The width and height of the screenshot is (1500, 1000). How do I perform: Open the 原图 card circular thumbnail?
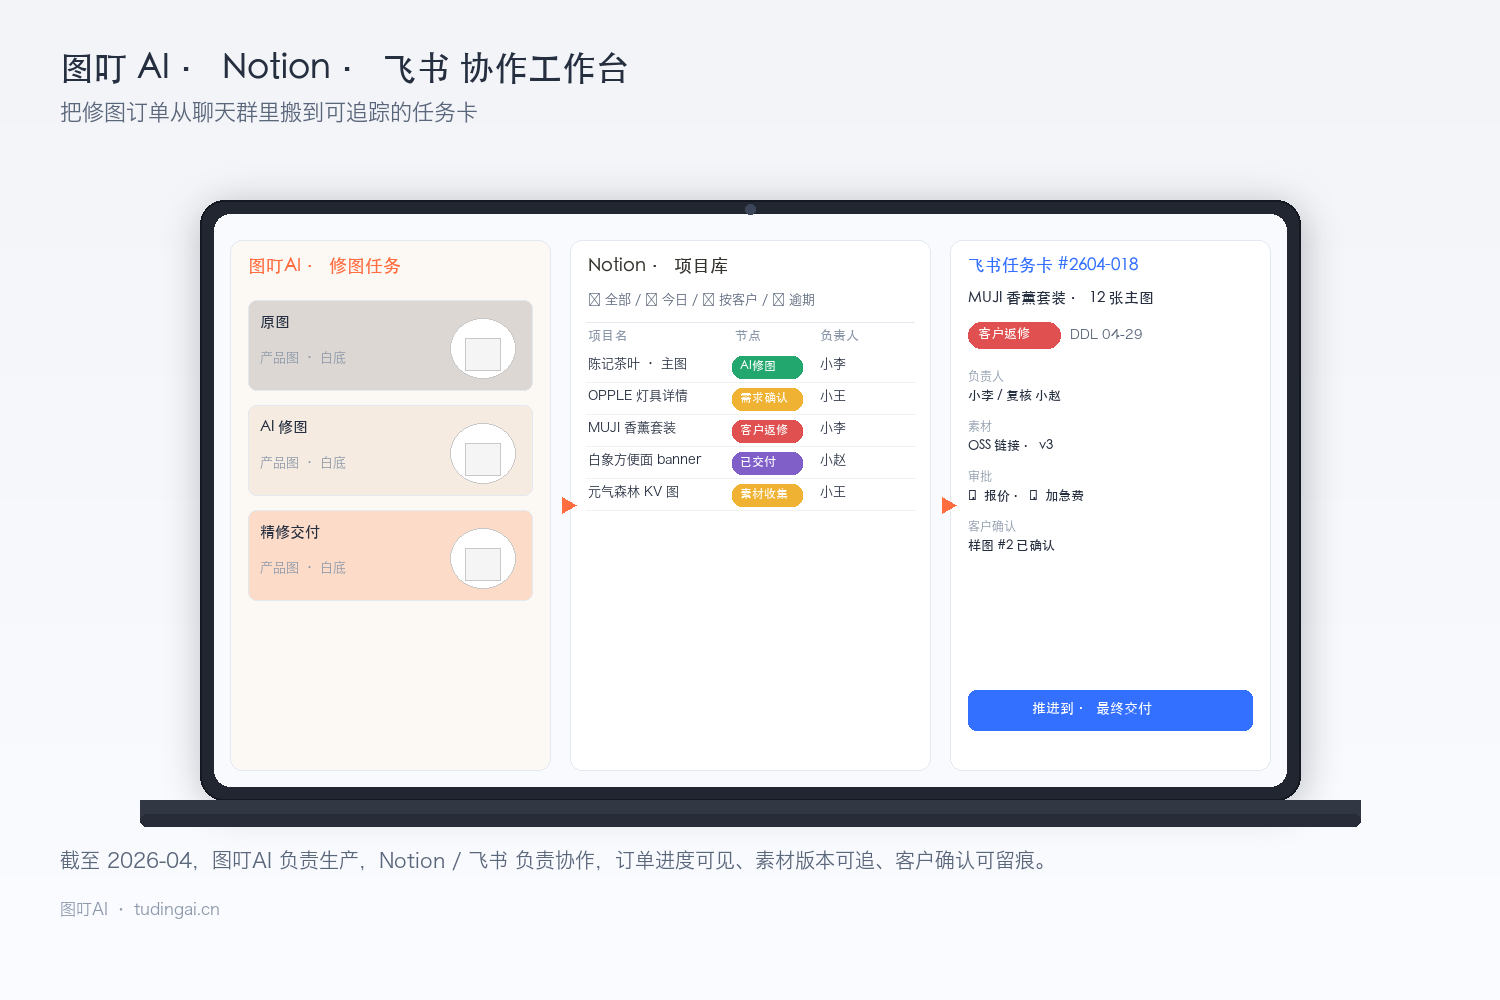click(x=483, y=350)
